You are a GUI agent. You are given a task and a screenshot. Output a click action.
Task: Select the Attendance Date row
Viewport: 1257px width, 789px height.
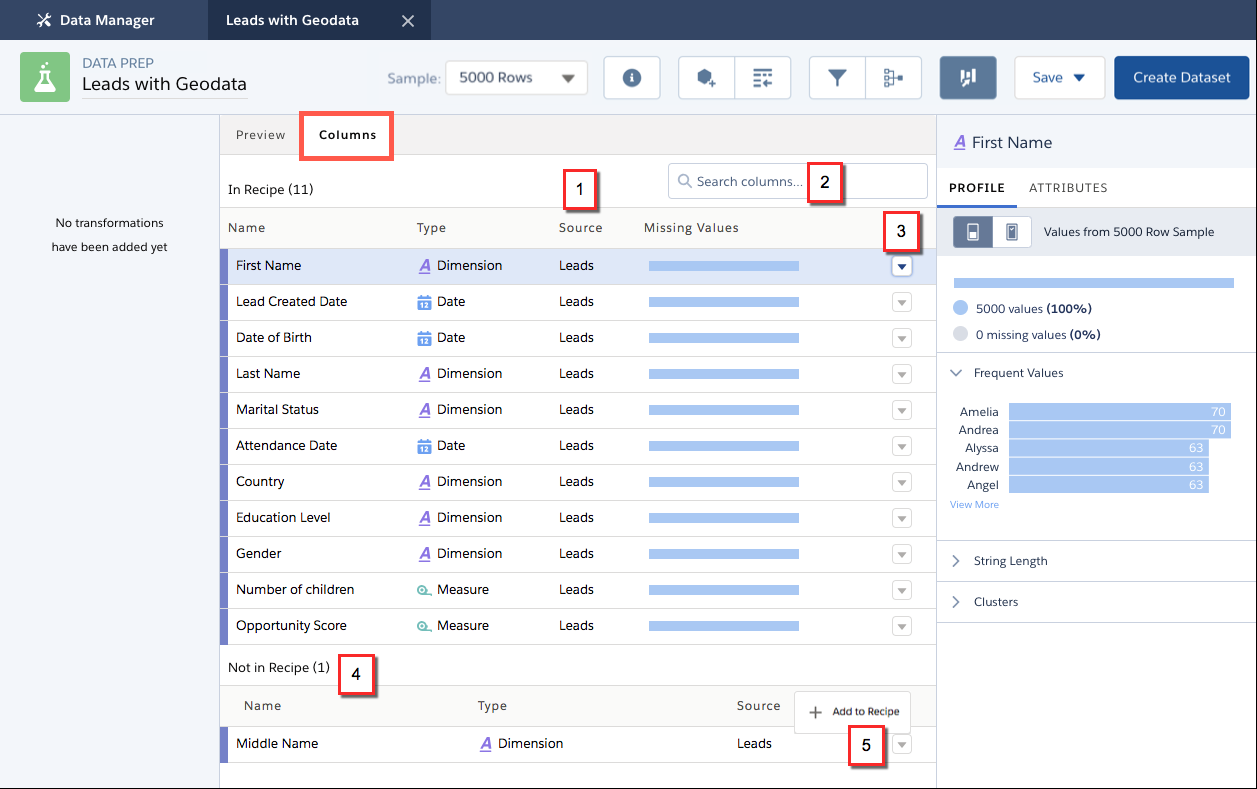(x=578, y=446)
